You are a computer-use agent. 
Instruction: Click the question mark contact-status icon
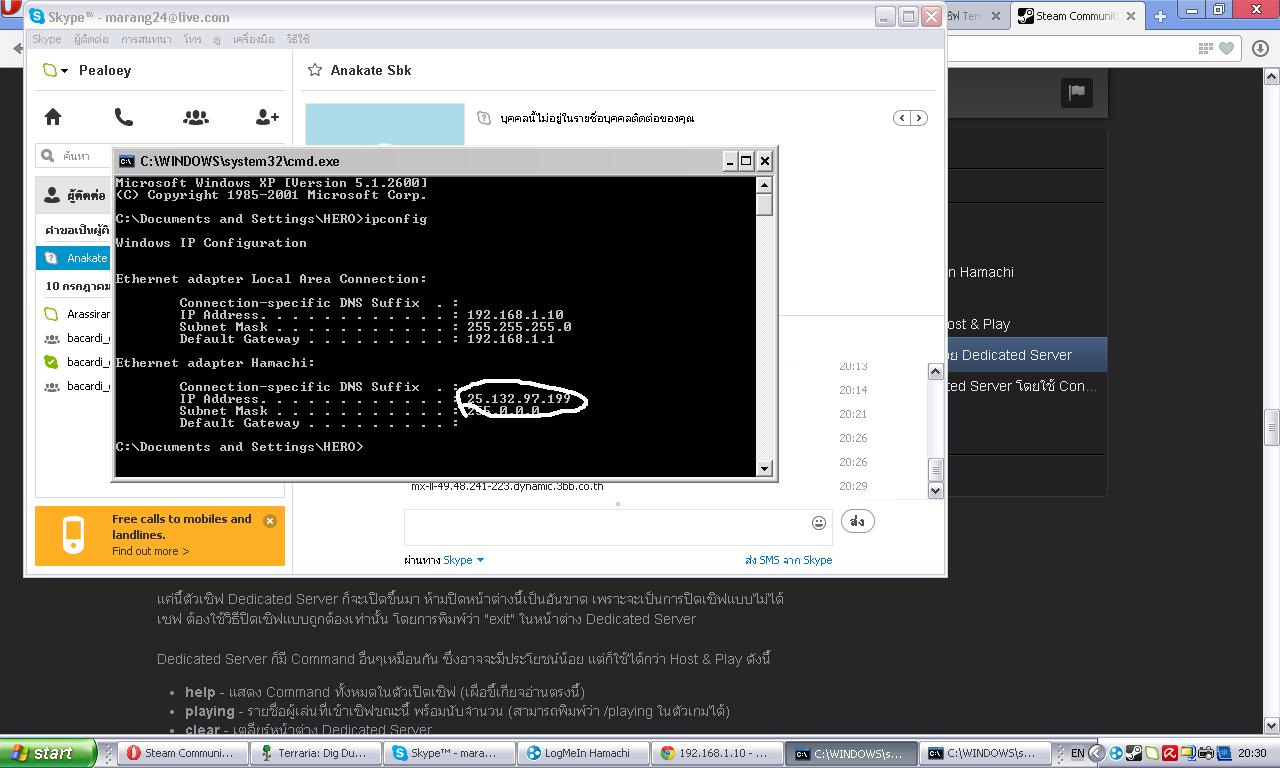coord(484,118)
